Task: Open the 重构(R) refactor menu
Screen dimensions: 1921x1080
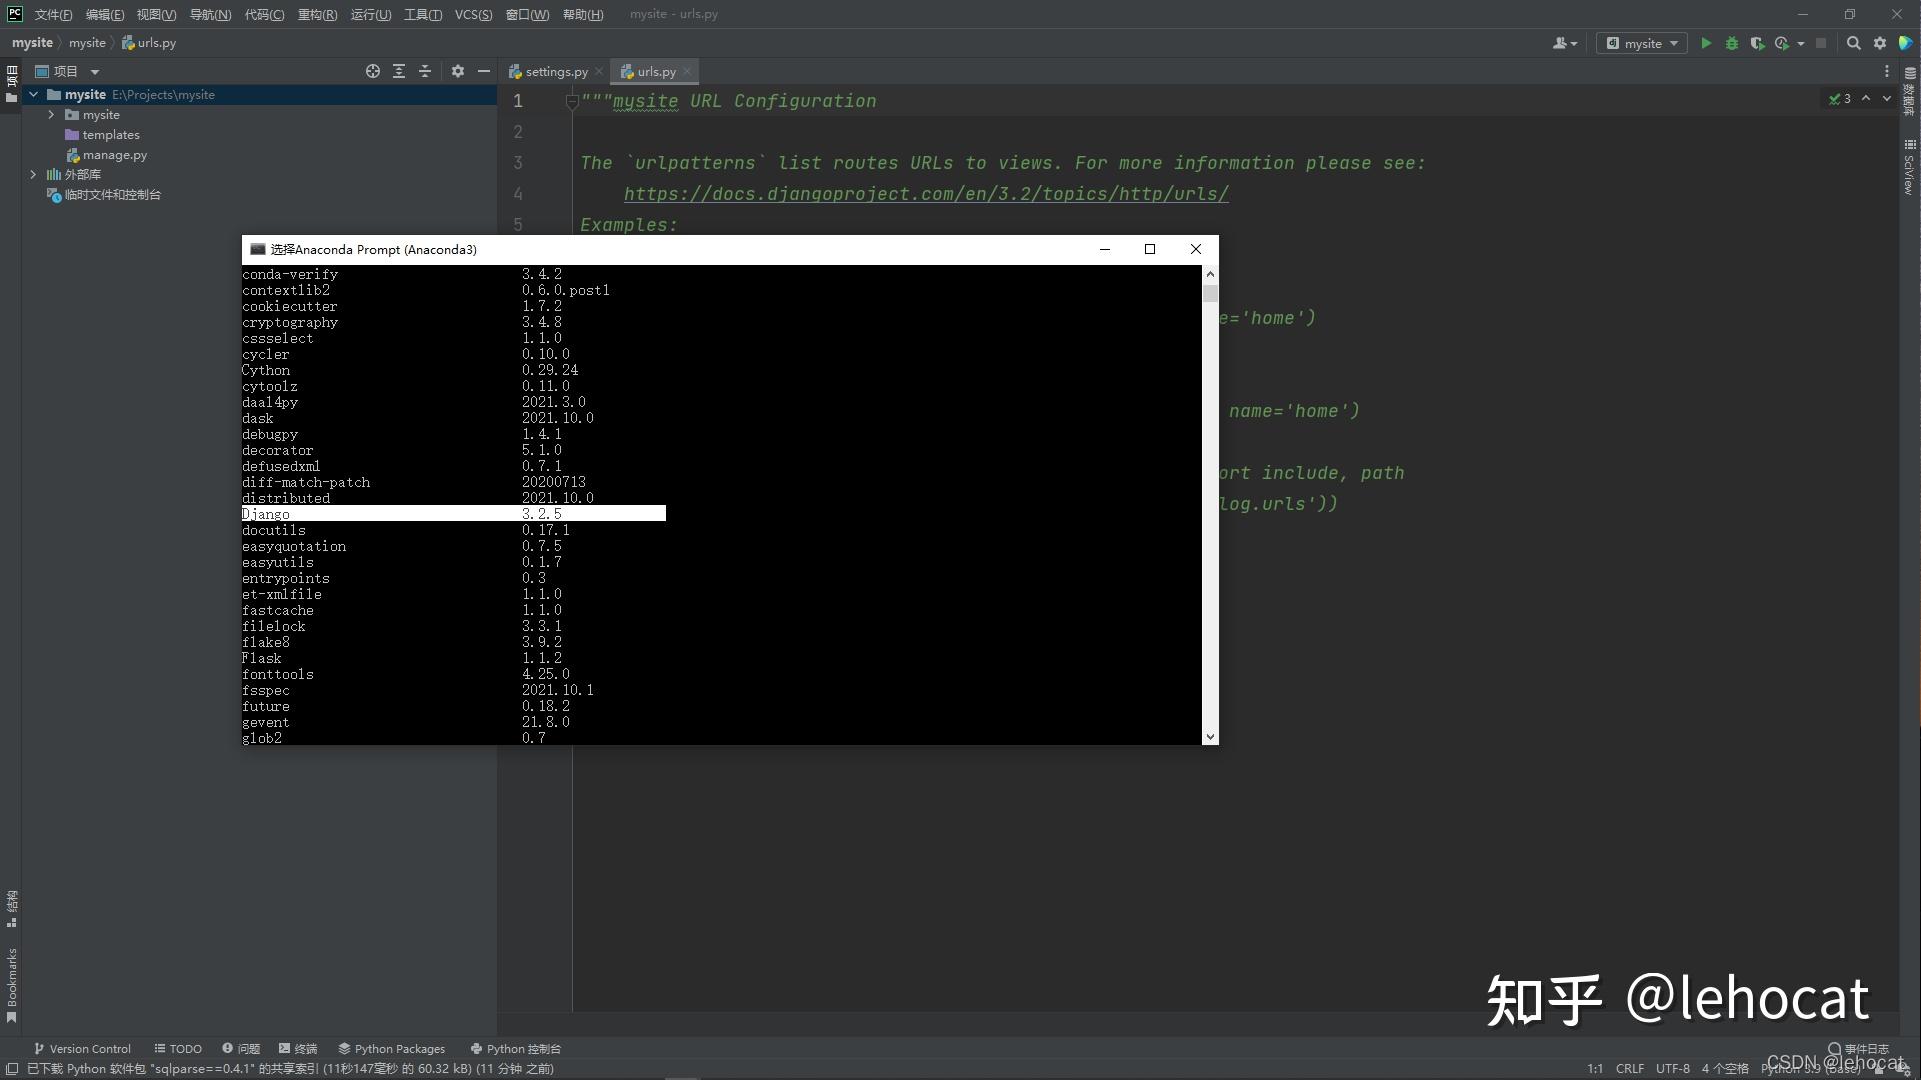Action: (x=317, y=14)
